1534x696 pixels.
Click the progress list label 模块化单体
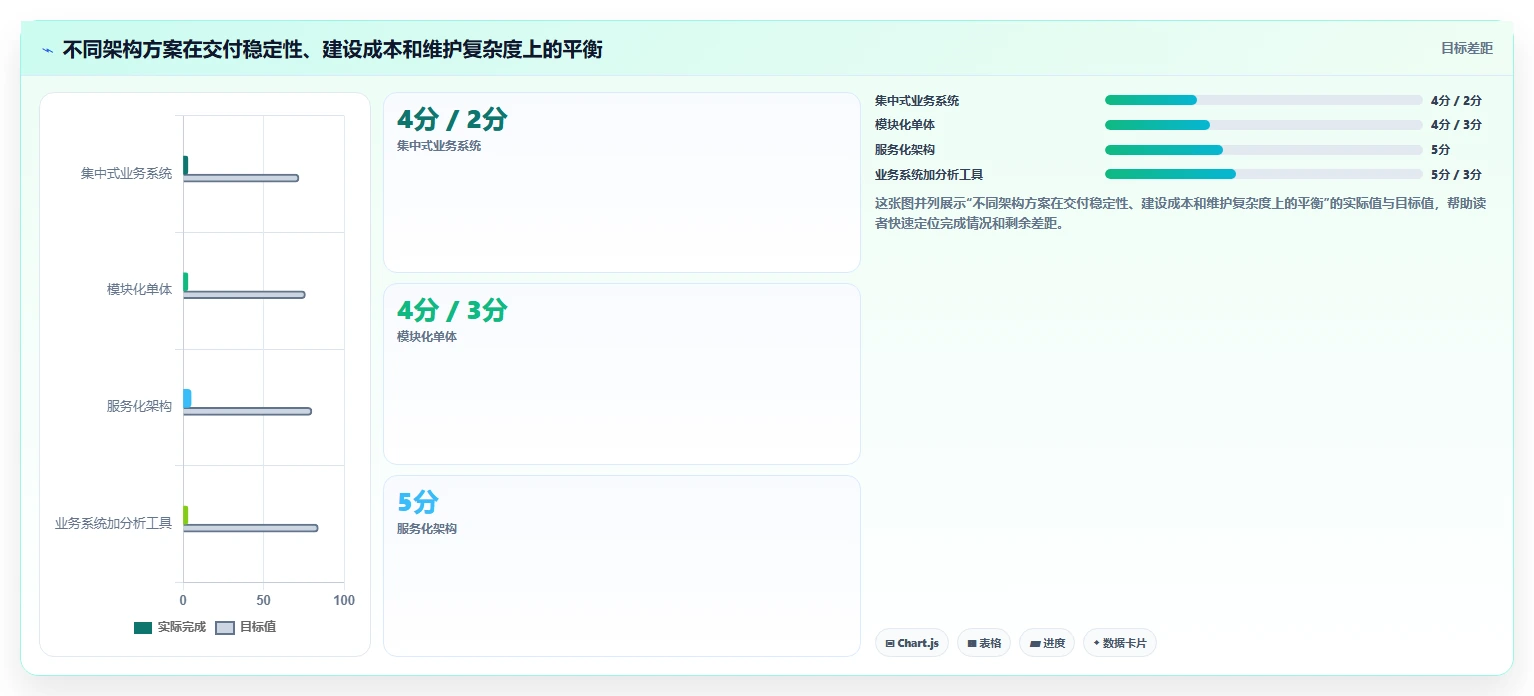pos(905,125)
